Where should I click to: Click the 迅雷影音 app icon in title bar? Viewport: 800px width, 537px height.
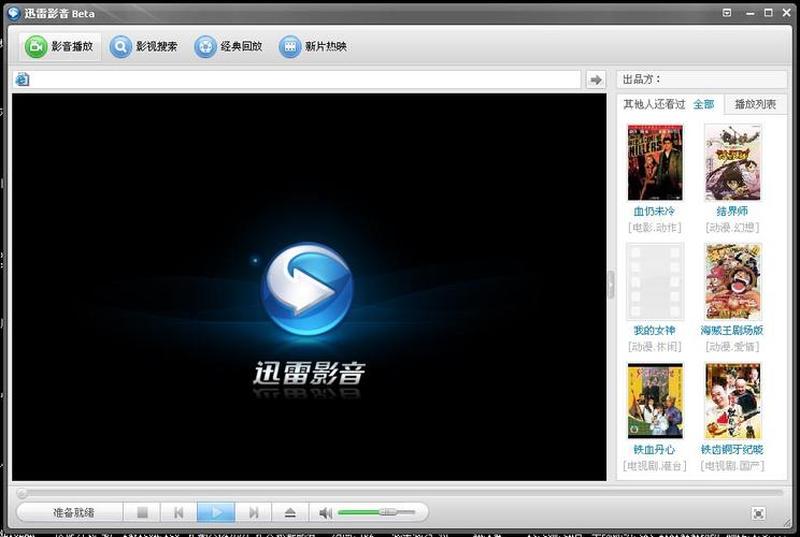click(x=14, y=13)
